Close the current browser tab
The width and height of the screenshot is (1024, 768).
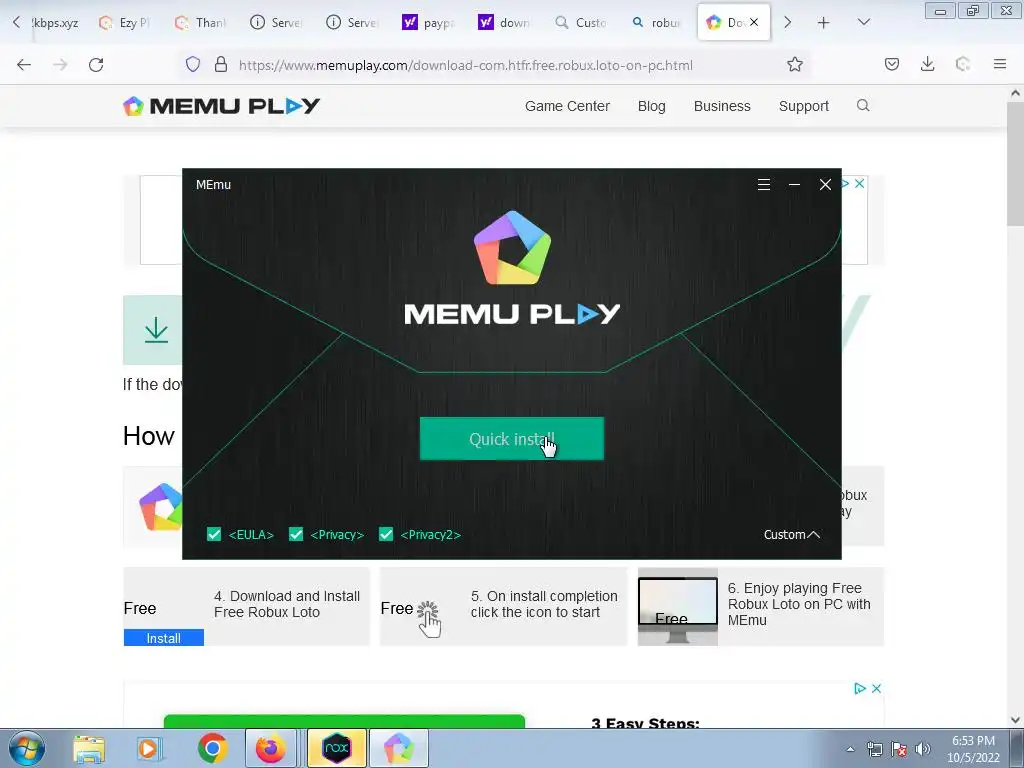tap(754, 22)
